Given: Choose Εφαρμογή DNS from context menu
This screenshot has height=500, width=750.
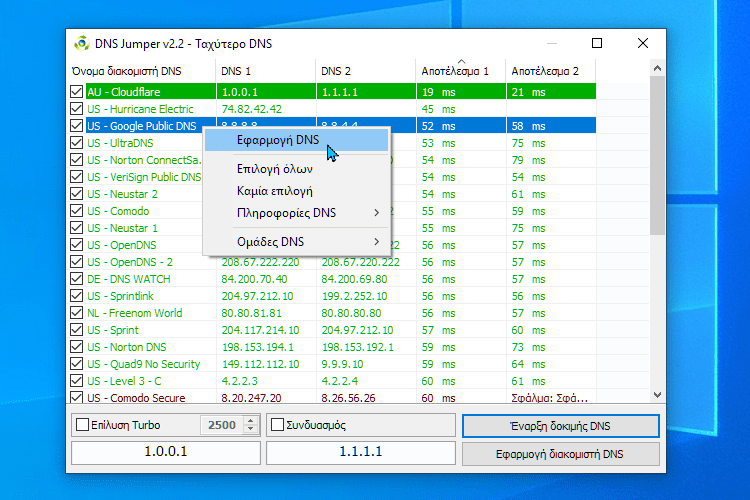Looking at the screenshot, I should (x=297, y=140).
